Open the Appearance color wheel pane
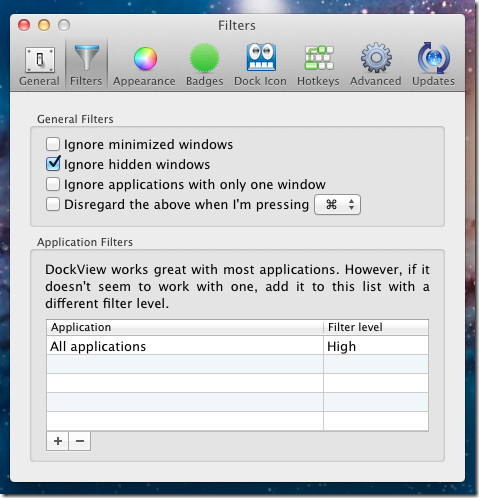The image size is (479, 498). pos(144,66)
